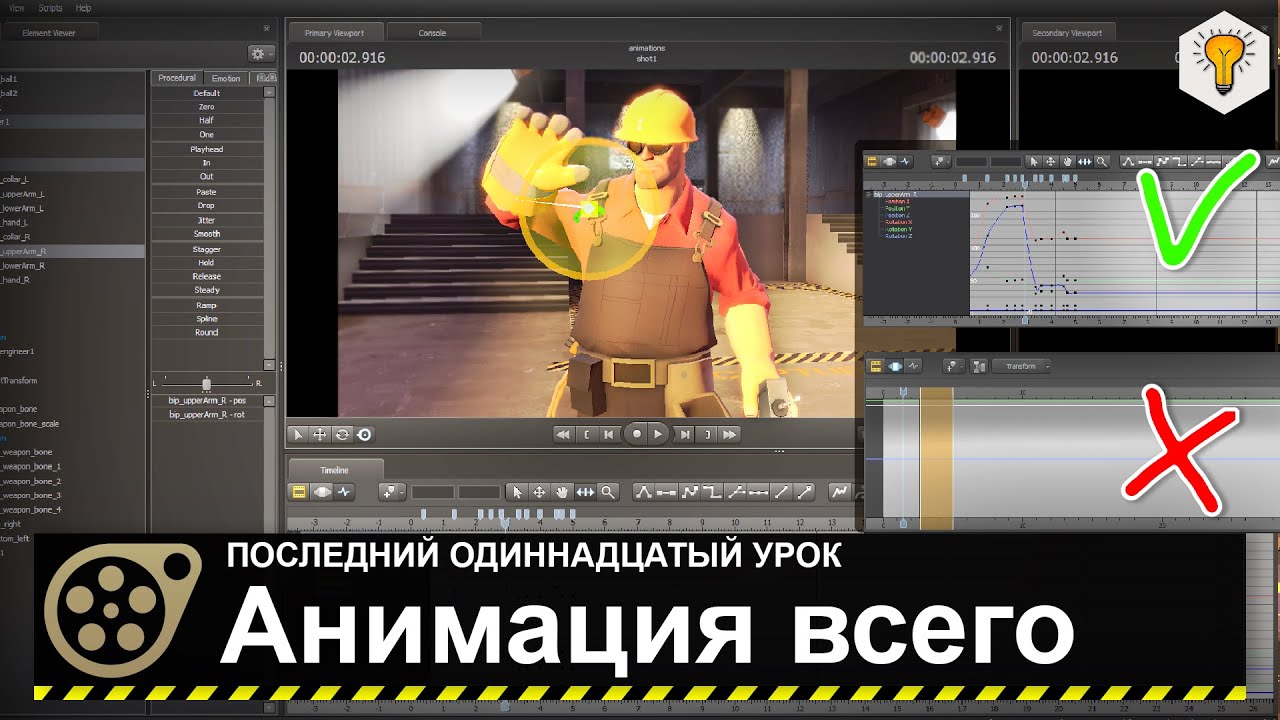Viewport: 1280px width, 720px height.
Task: Open the Help menu
Action: coord(83,7)
